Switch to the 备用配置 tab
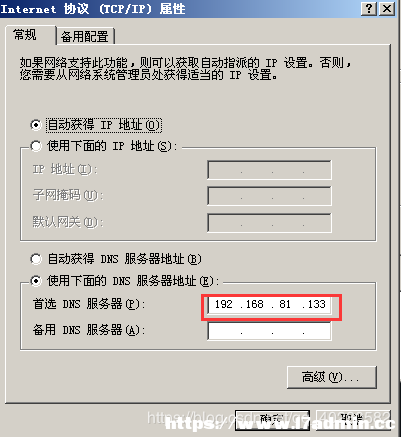401x437 pixels. pos(85,36)
